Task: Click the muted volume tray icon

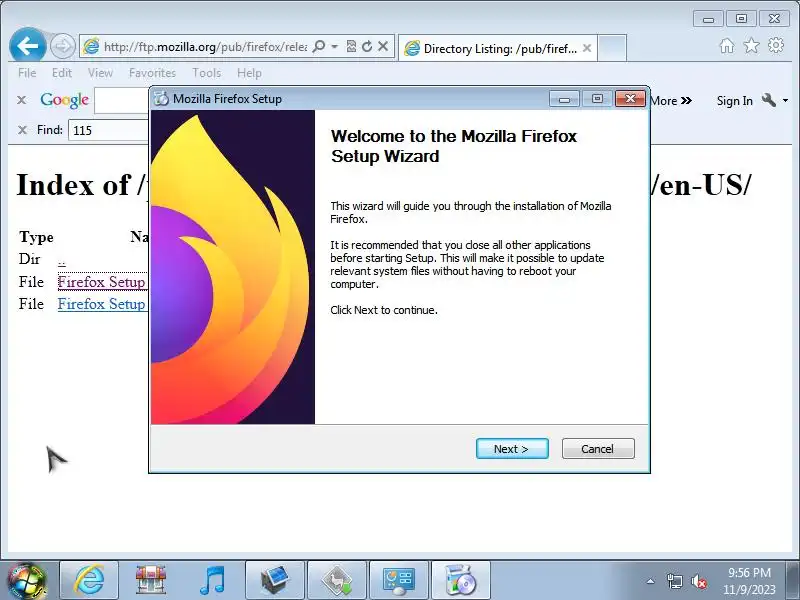Action: point(698,581)
